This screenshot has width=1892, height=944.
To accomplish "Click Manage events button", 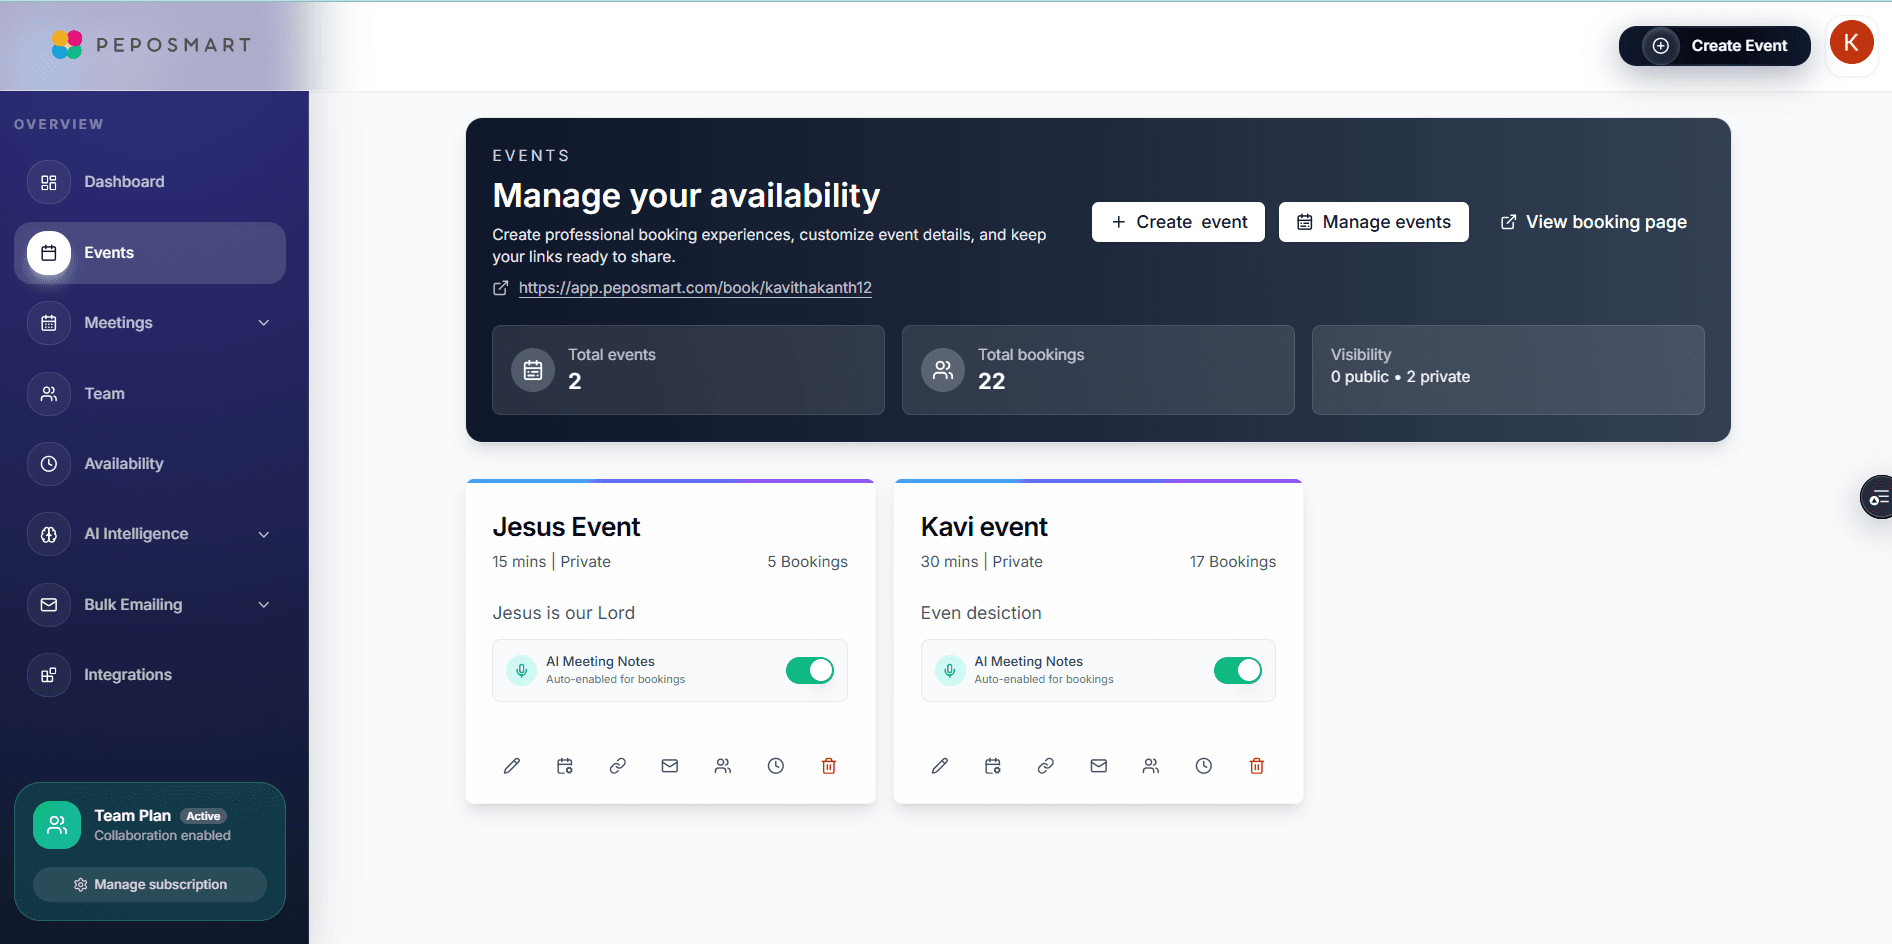I will coord(1373,222).
